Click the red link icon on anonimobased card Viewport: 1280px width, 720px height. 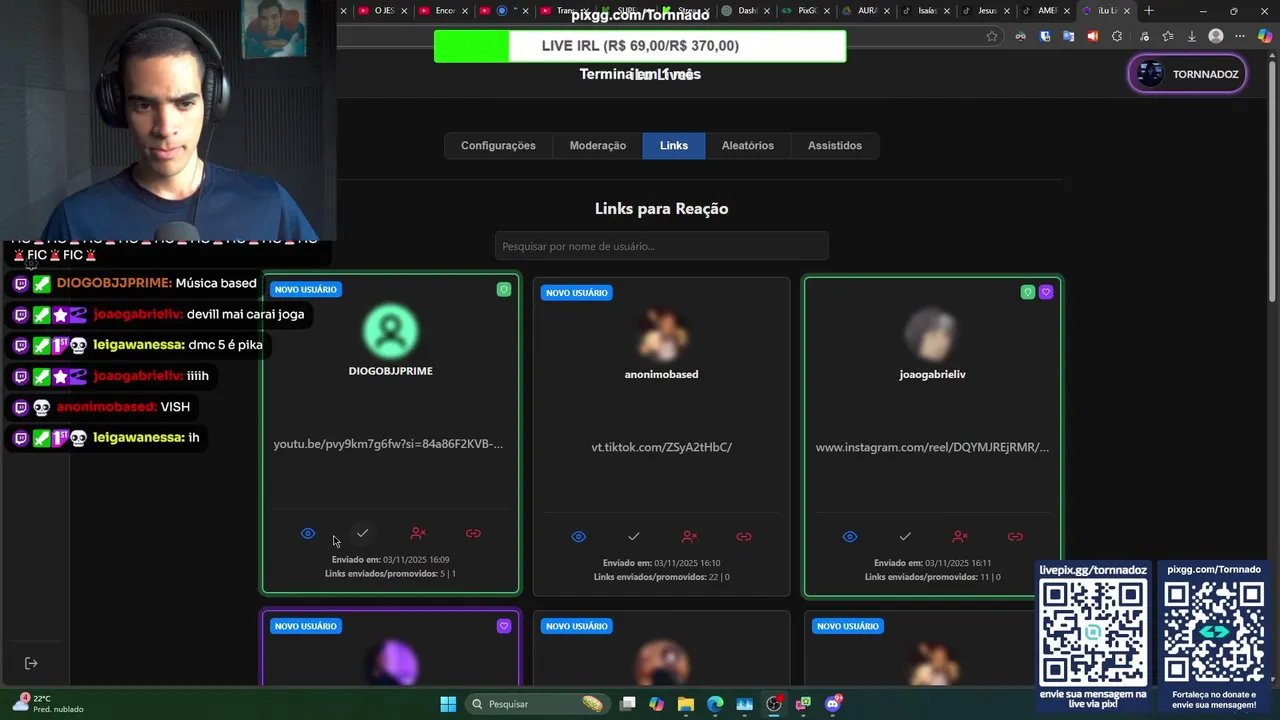(744, 537)
